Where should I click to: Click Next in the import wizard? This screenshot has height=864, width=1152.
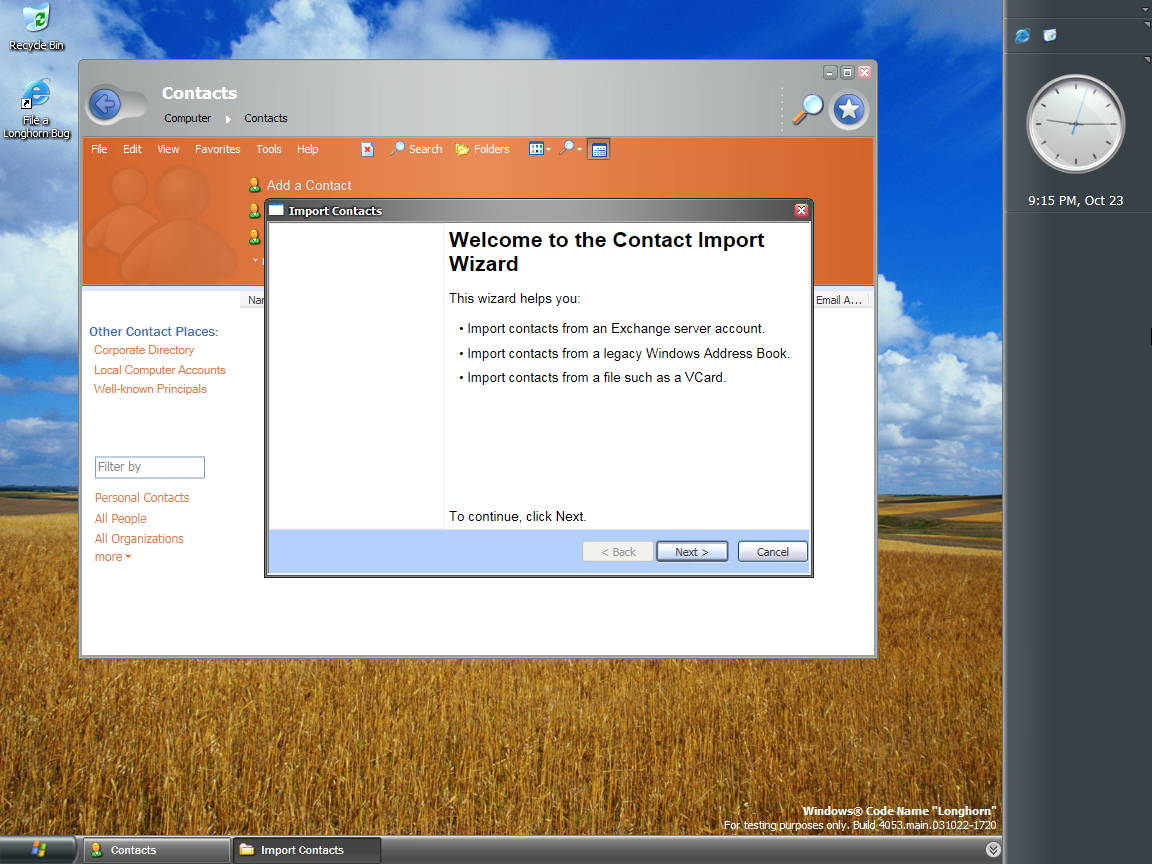pyautogui.click(x=691, y=552)
